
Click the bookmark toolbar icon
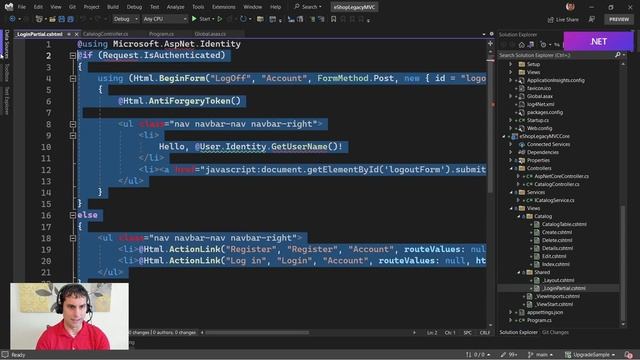click(333, 19)
